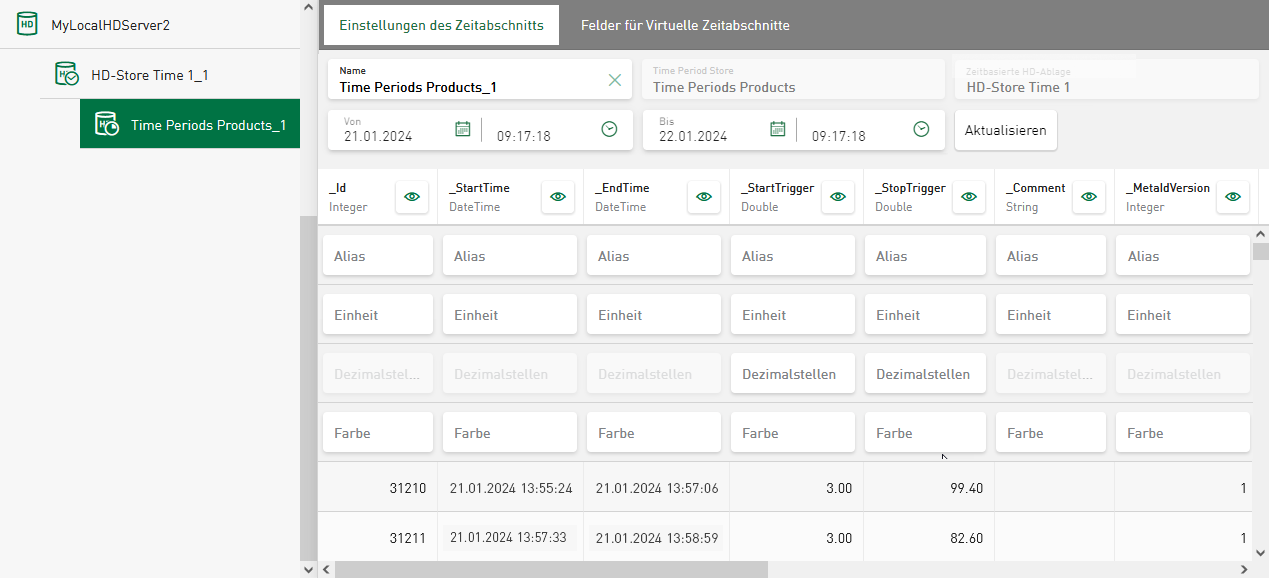Viewport: 1269px width, 578px height.
Task: Select HD-Store Time 1_1 in tree
Action: point(149,75)
